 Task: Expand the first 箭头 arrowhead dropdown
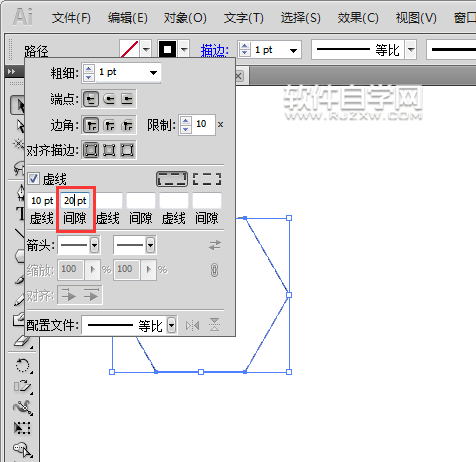(95, 245)
